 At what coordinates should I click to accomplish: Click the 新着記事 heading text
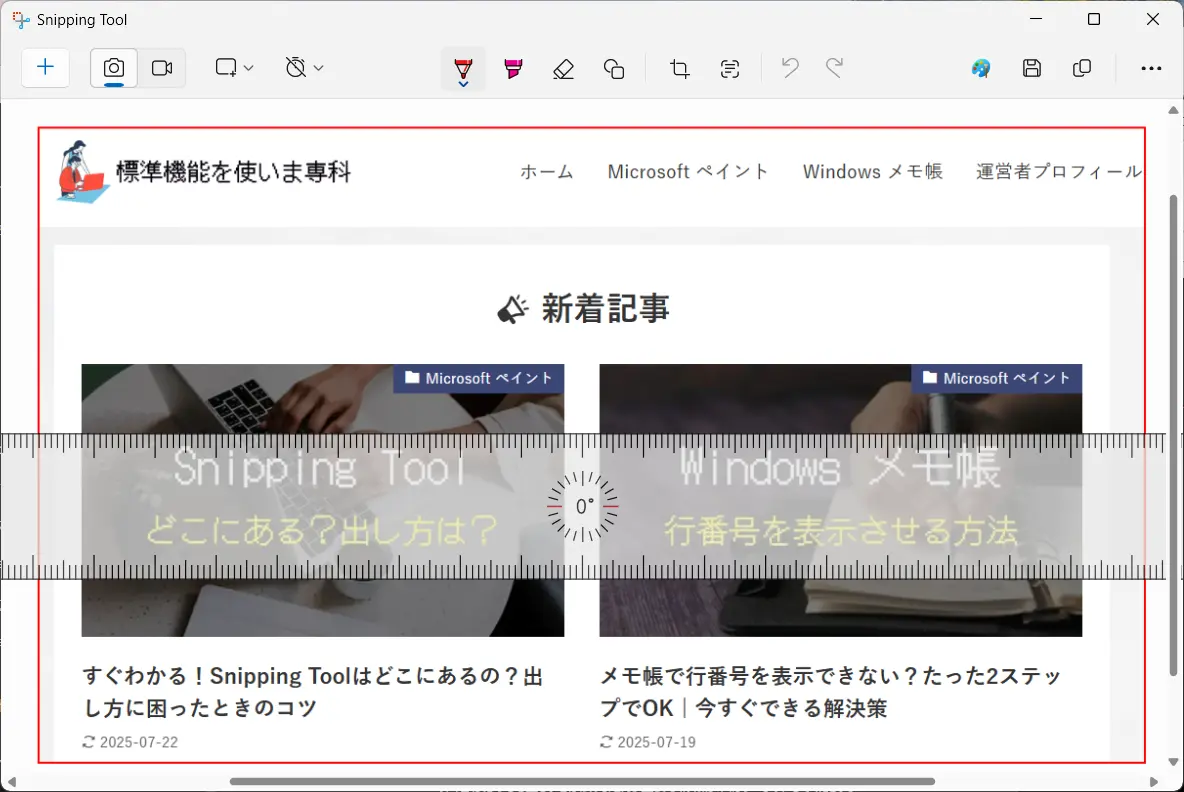[x=606, y=309]
